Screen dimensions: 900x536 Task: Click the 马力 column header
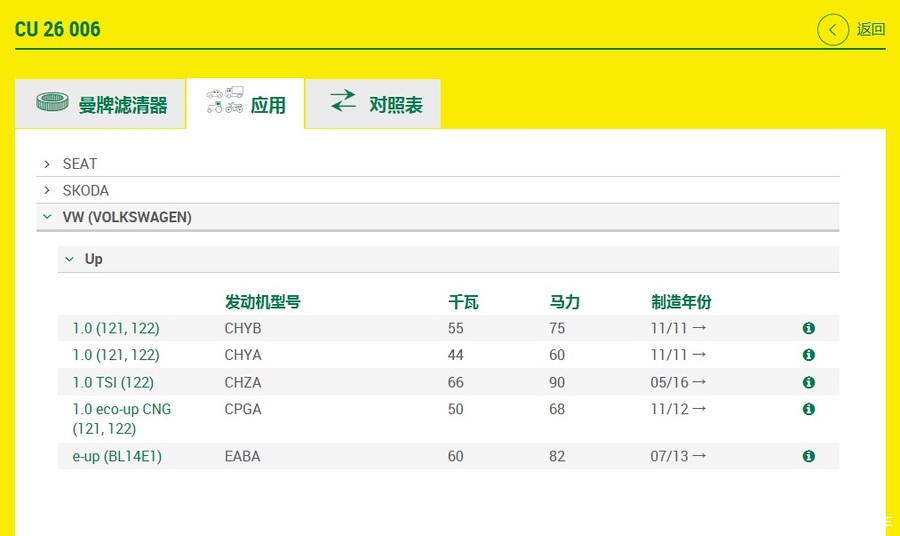[565, 302]
